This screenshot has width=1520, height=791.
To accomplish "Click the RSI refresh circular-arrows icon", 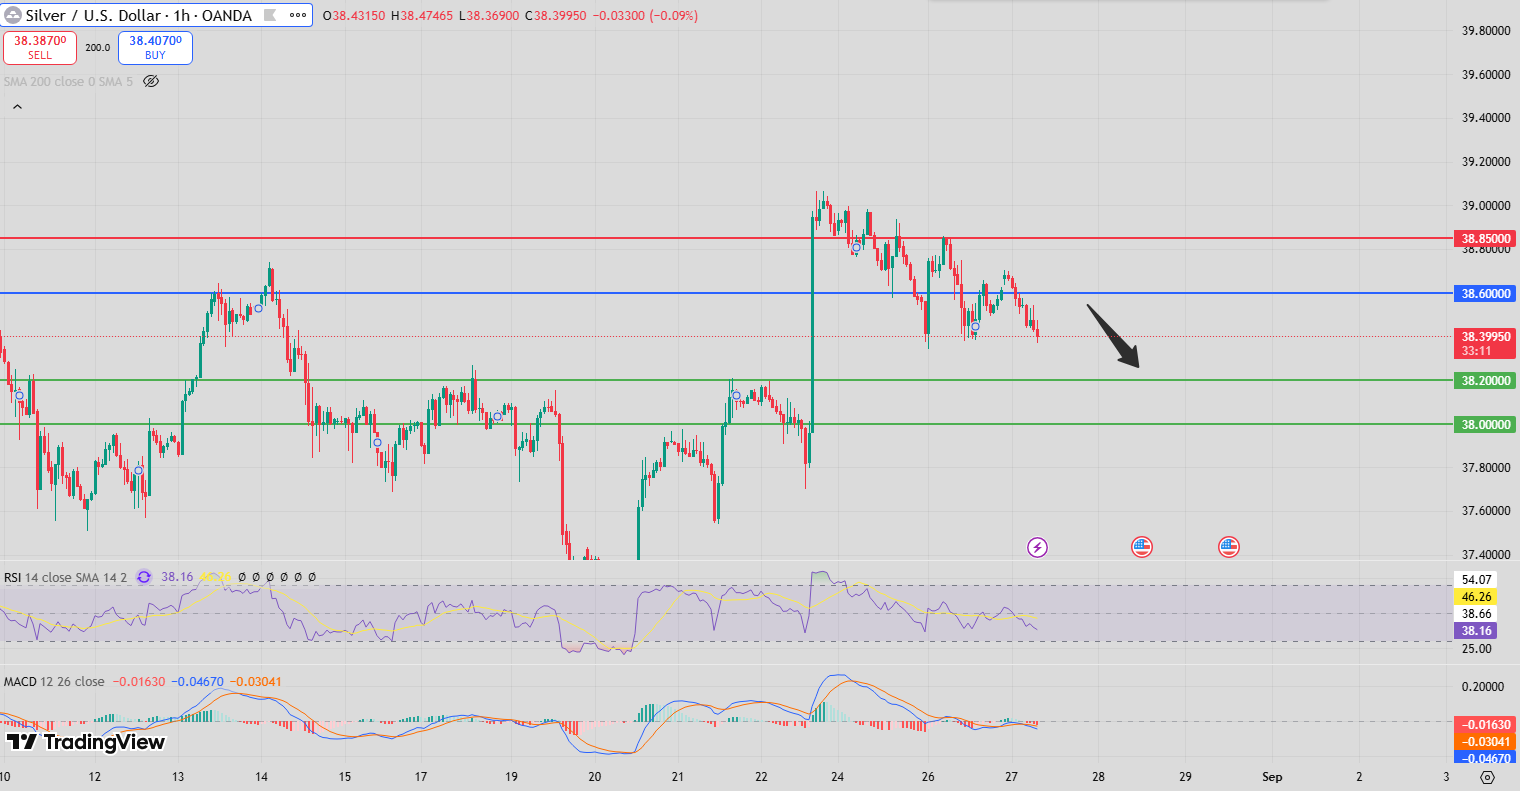I will tap(144, 577).
